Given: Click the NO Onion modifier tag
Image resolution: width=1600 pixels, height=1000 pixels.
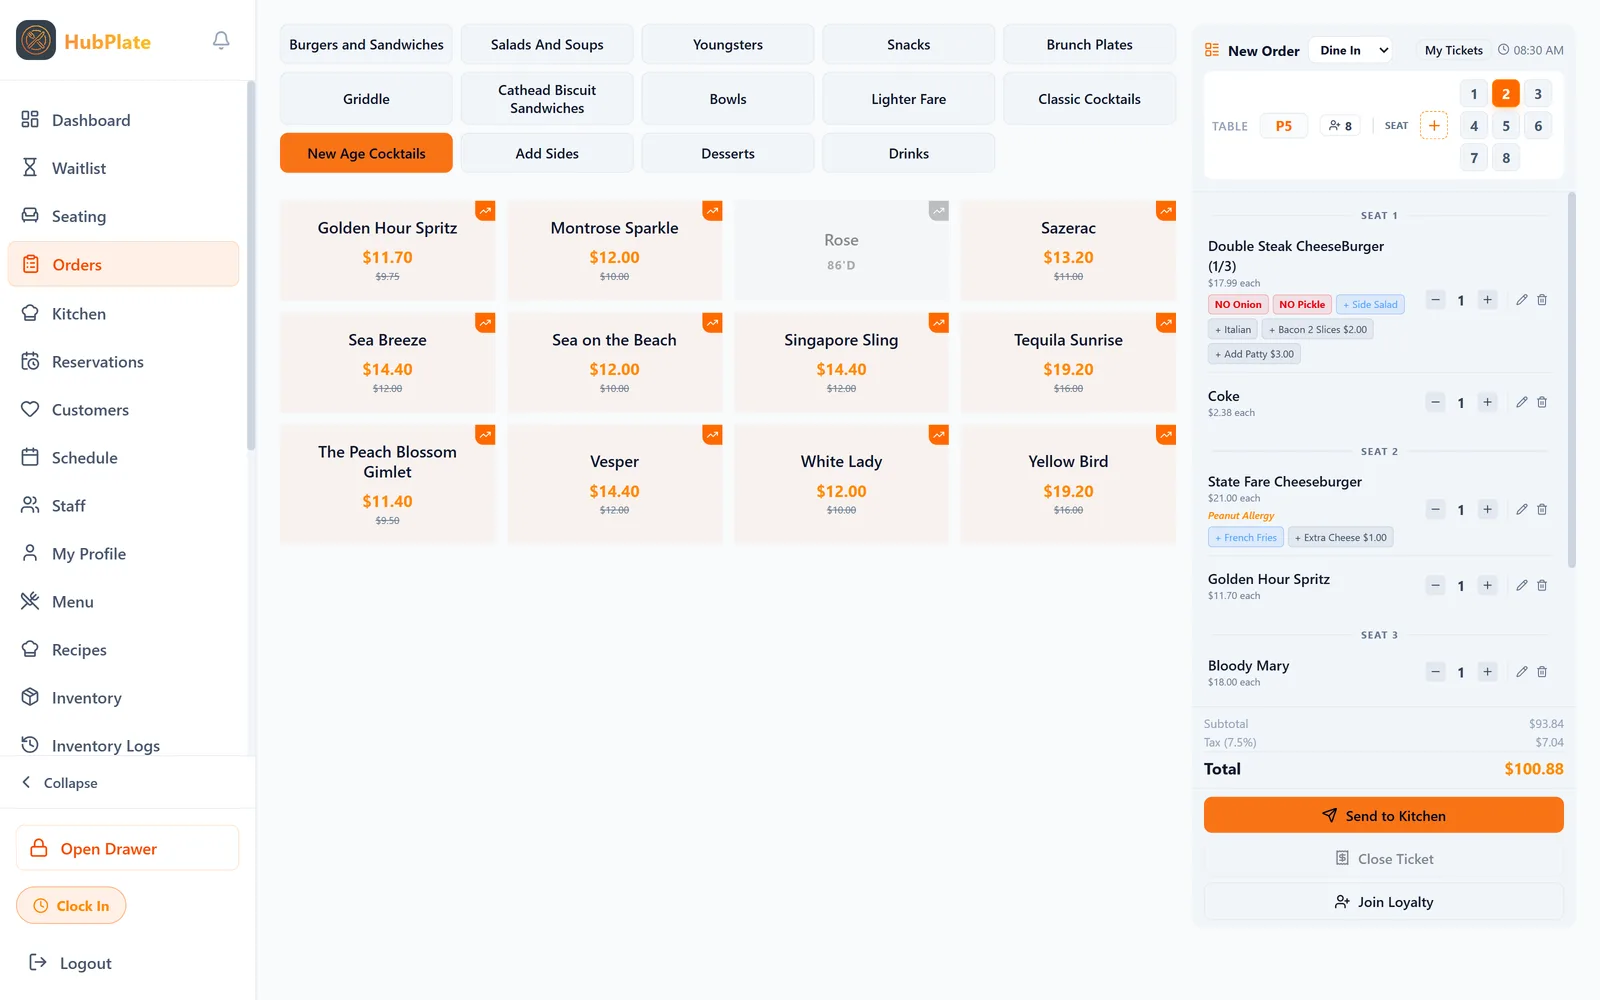Looking at the screenshot, I should [1238, 304].
